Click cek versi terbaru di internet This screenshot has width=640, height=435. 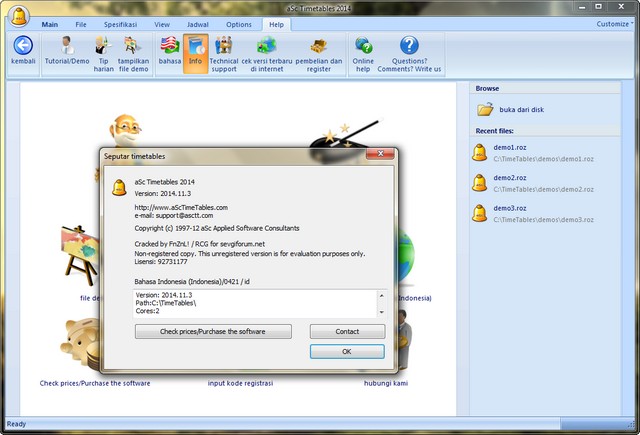pos(267,45)
